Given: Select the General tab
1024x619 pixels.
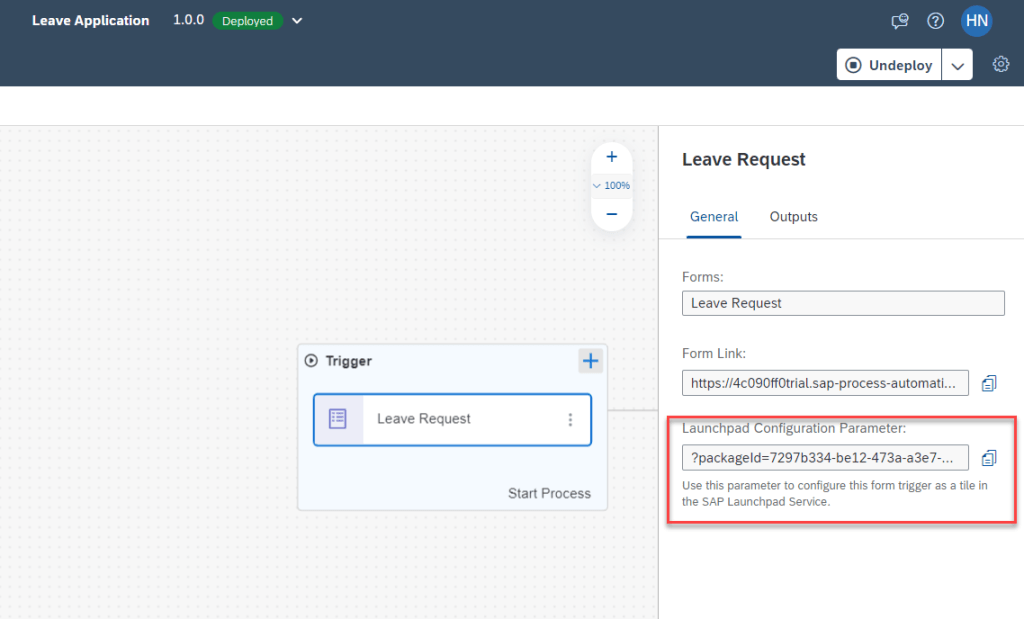Looking at the screenshot, I should pos(714,217).
